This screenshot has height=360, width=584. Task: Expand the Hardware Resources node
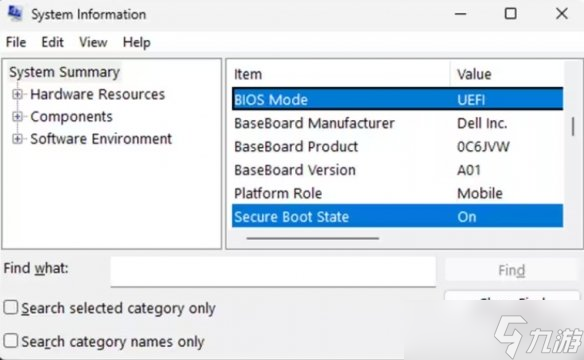17,94
